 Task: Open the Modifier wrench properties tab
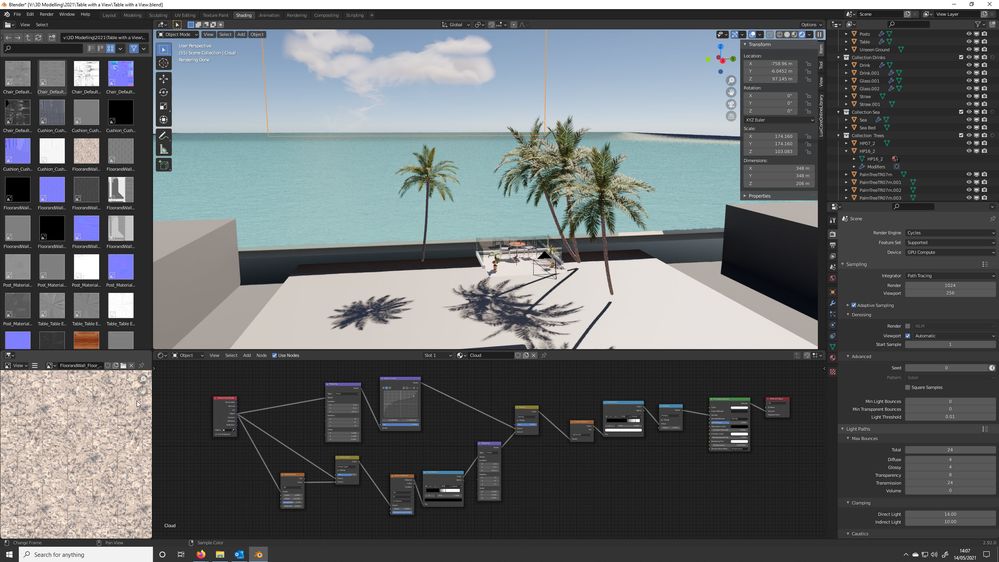click(x=833, y=303)
